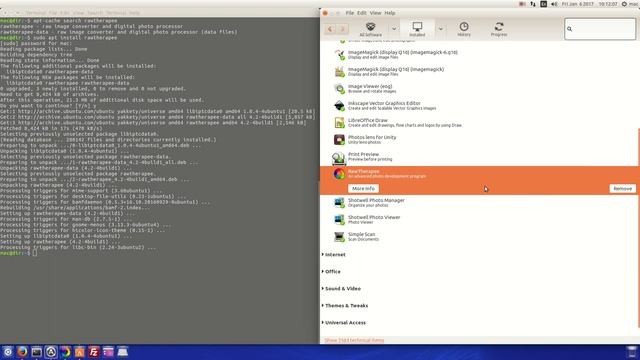Open the Terminal icon in the taskbar

[36, 352]
